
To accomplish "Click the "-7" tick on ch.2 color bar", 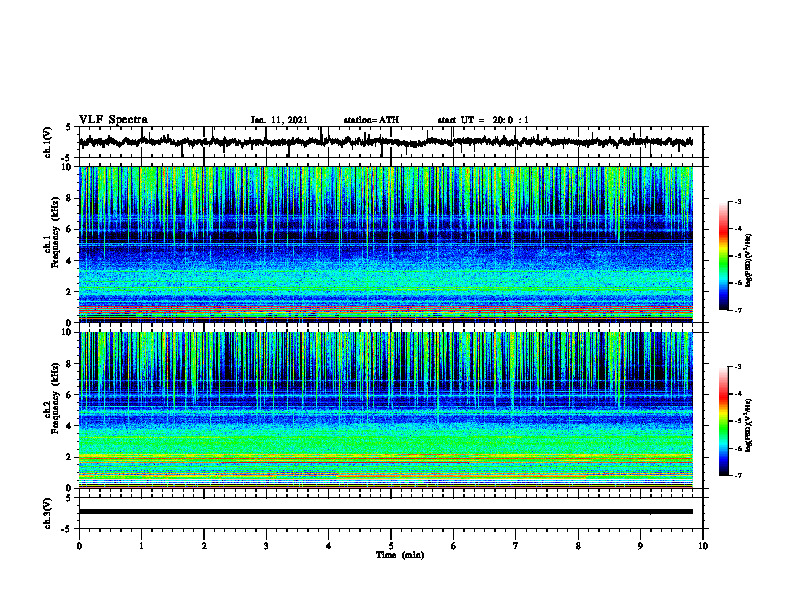I will pyautogui.click(x=738, y=475).
